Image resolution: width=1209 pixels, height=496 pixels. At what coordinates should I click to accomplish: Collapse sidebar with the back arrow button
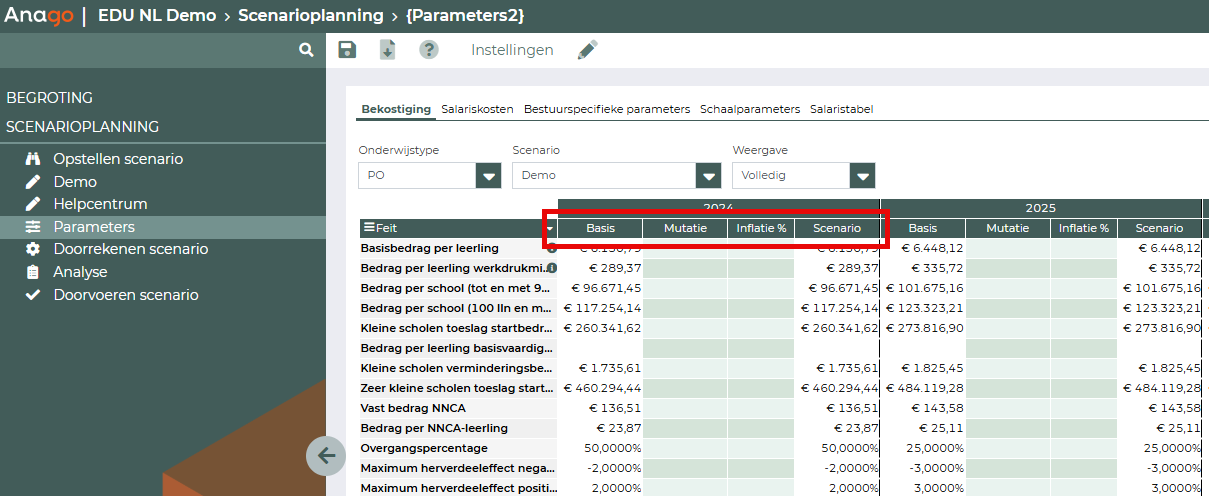tap(326, 456)
